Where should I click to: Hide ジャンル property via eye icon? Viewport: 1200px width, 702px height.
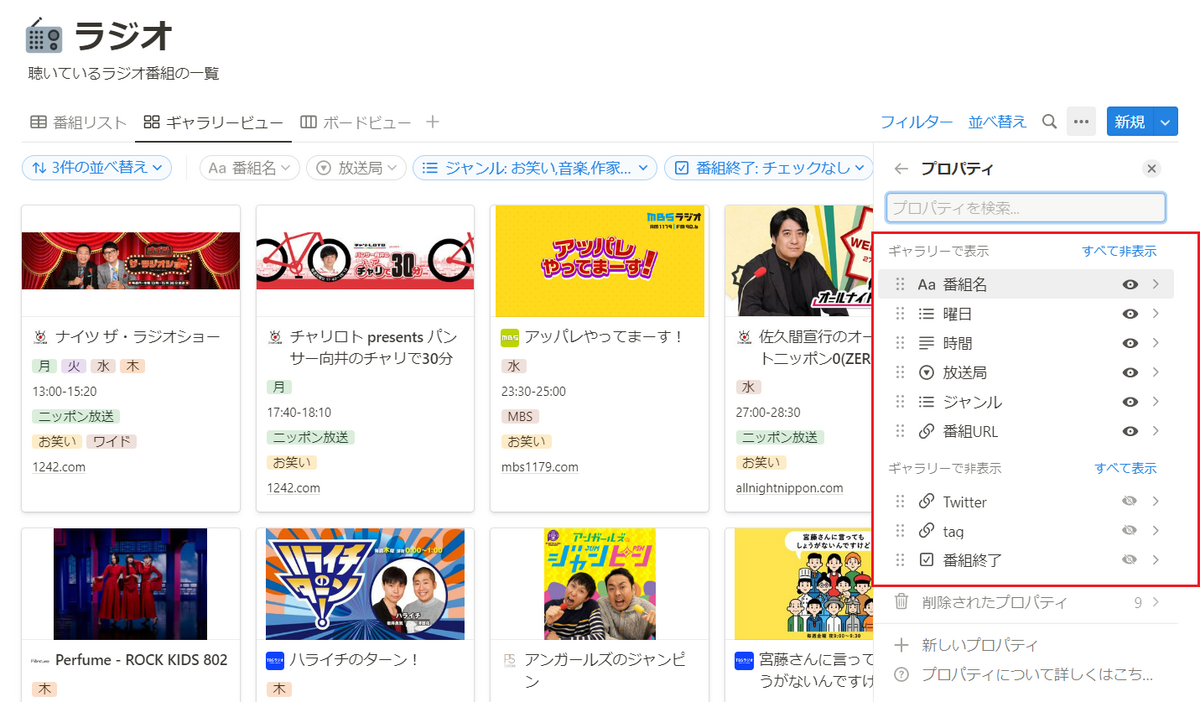point(1130,402)
